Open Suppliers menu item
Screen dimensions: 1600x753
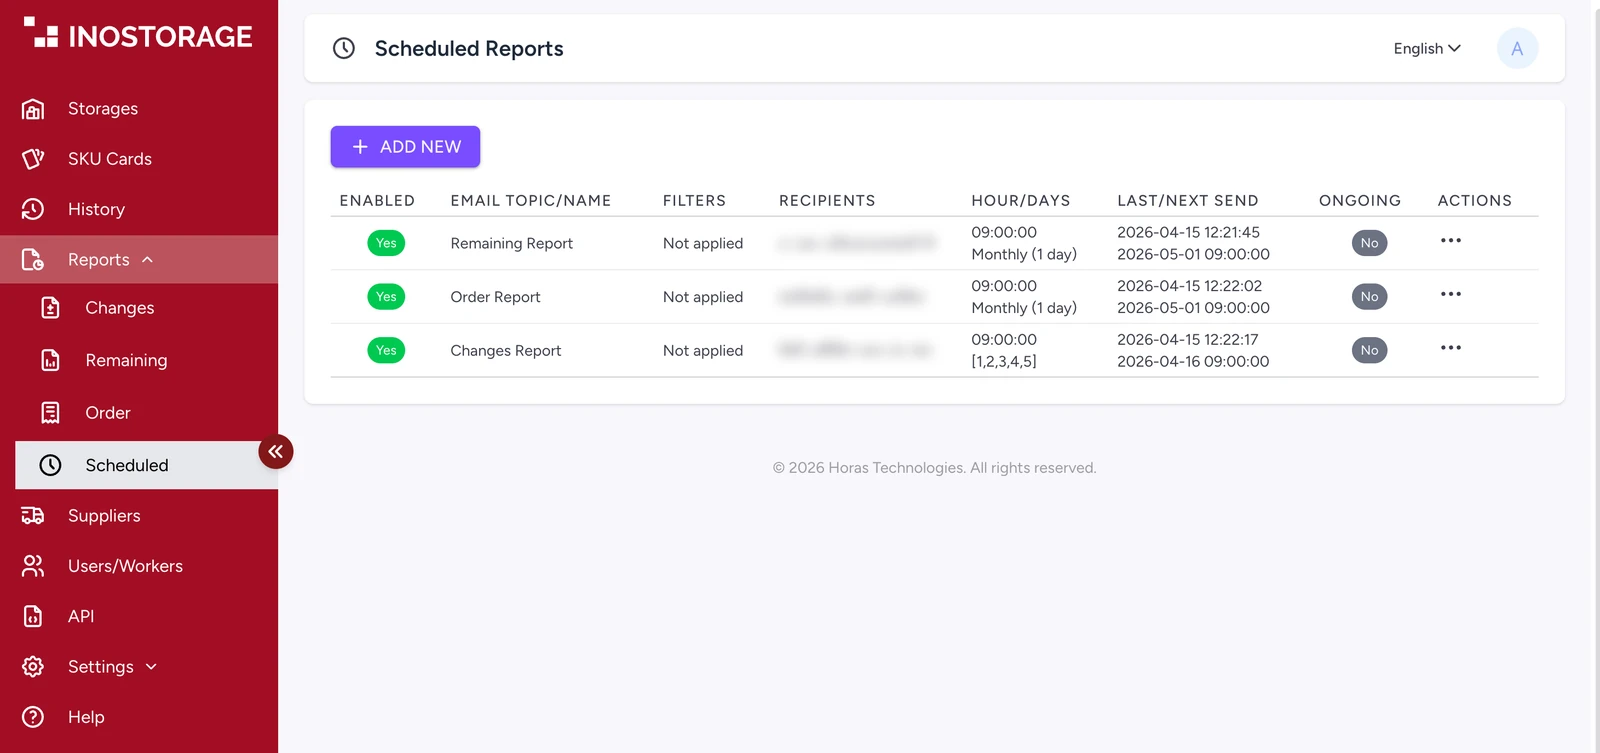tap(104, 516)
